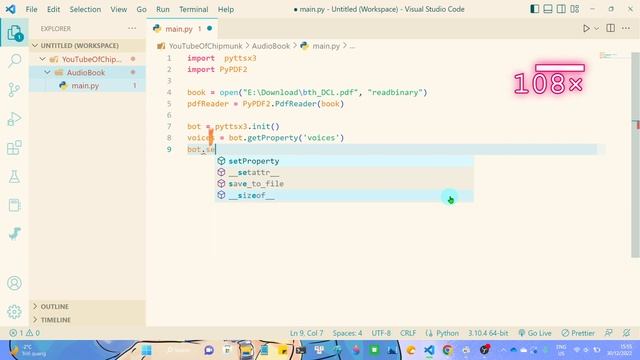Toggle the primary side bar layout icon

[534, 9]
